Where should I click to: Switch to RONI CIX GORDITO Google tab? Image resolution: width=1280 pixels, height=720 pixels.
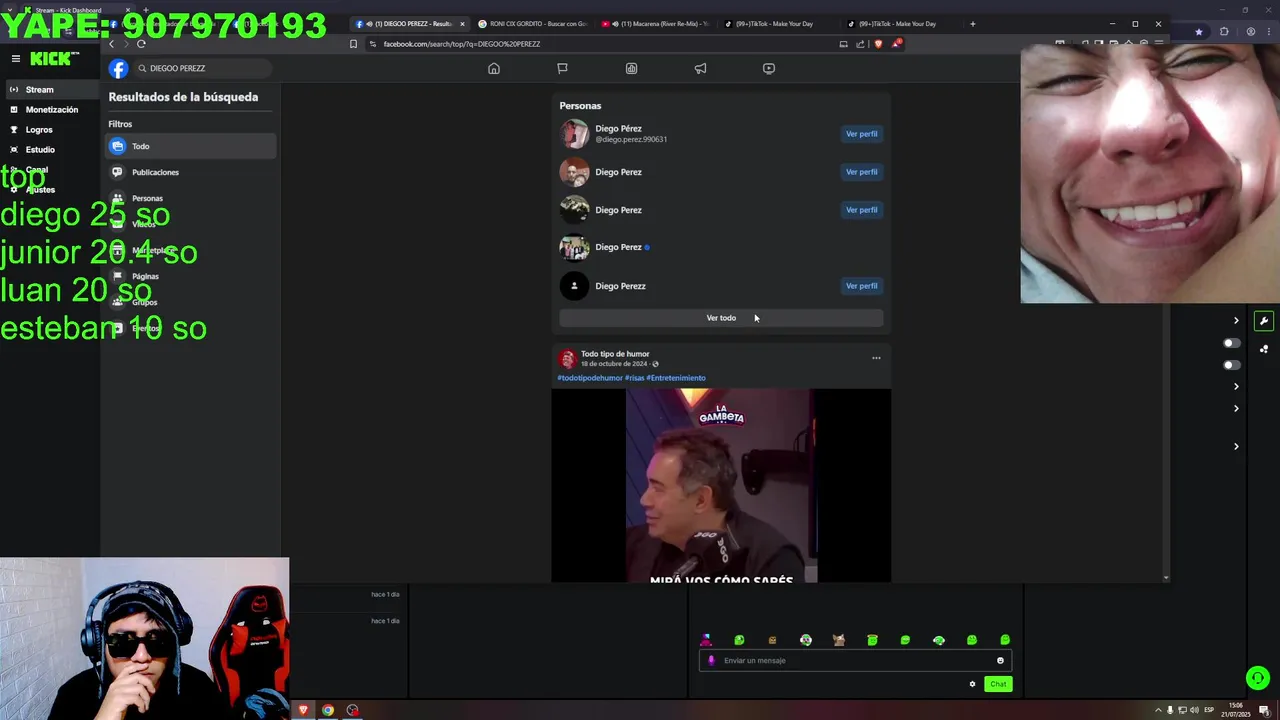(532, 24)
